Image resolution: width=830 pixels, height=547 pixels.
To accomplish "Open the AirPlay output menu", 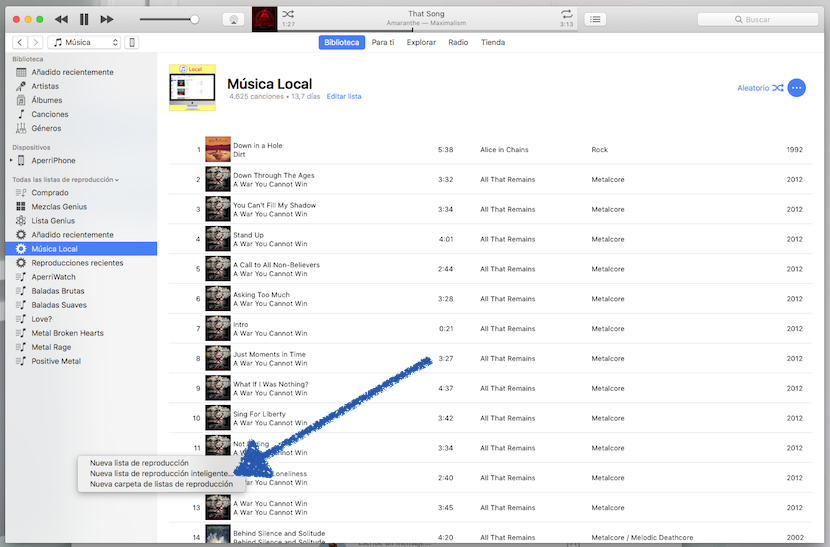I will [232, 19].
